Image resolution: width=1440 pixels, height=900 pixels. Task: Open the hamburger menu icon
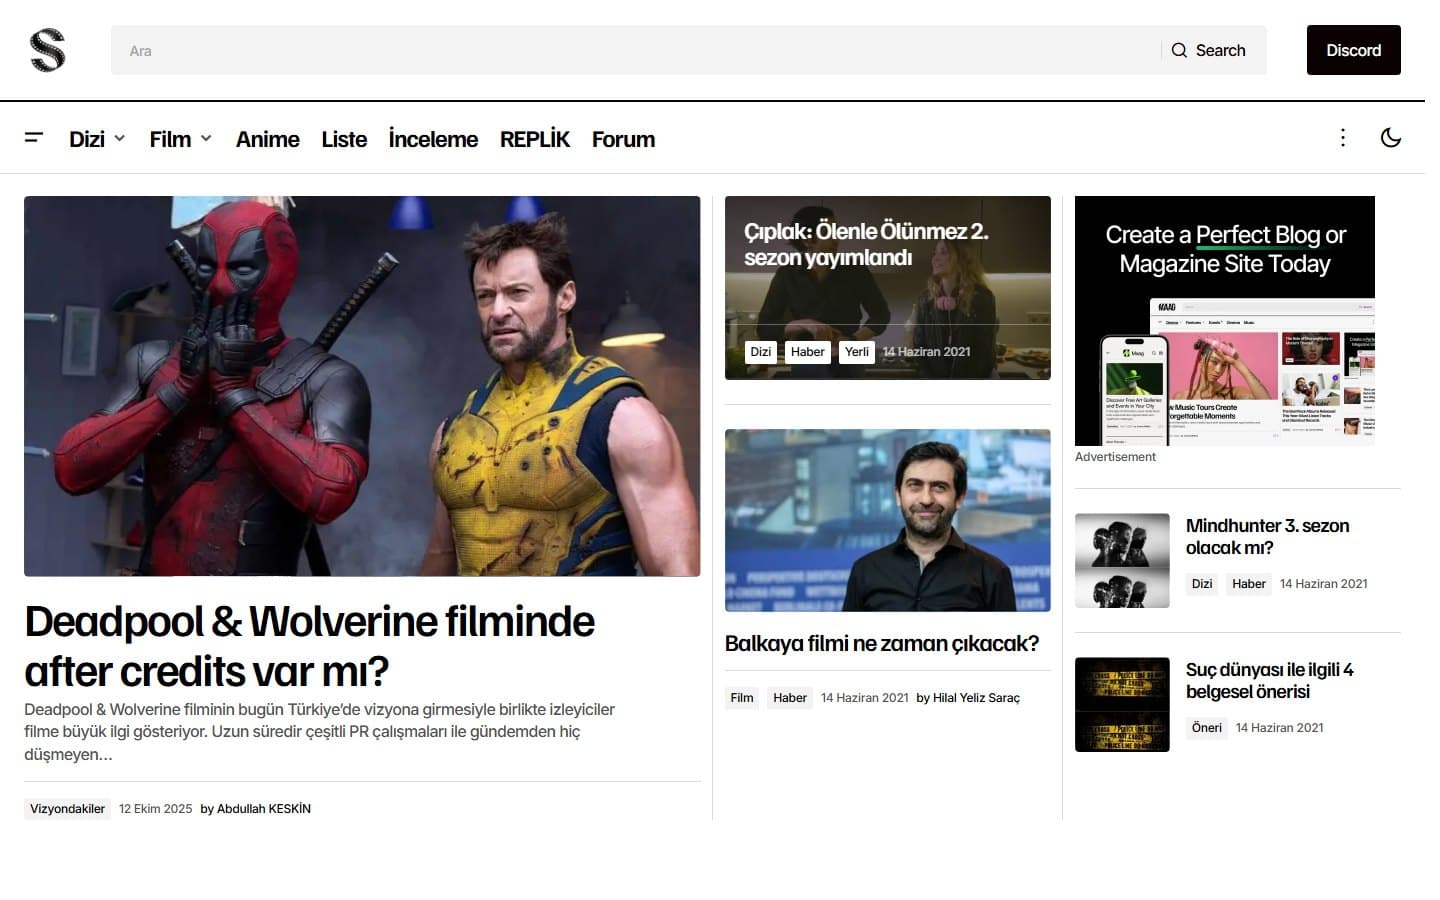34,138
